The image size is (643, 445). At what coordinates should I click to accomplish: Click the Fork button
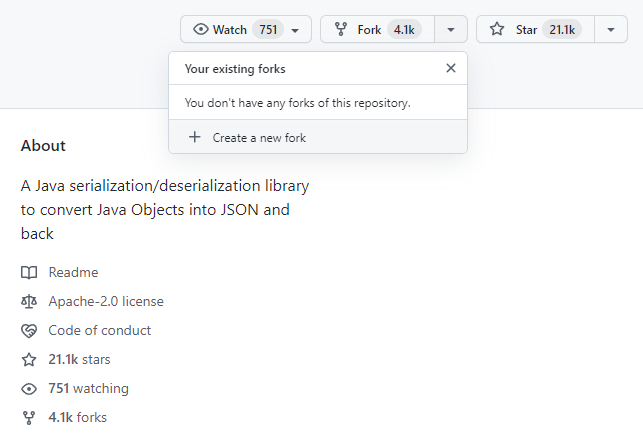coord(377,29)
